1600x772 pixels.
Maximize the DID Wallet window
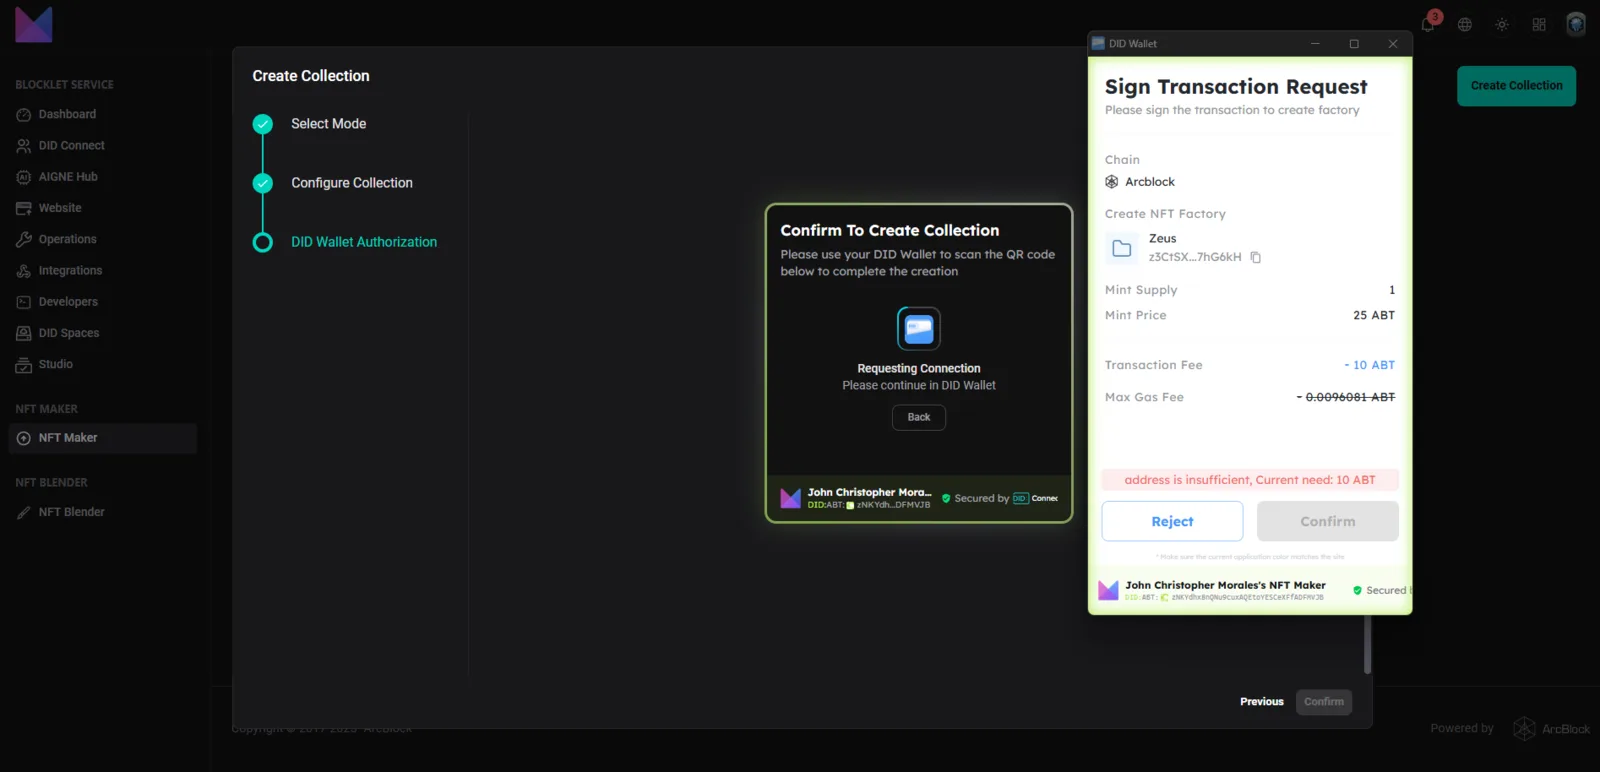click(x=1354, y=43)
